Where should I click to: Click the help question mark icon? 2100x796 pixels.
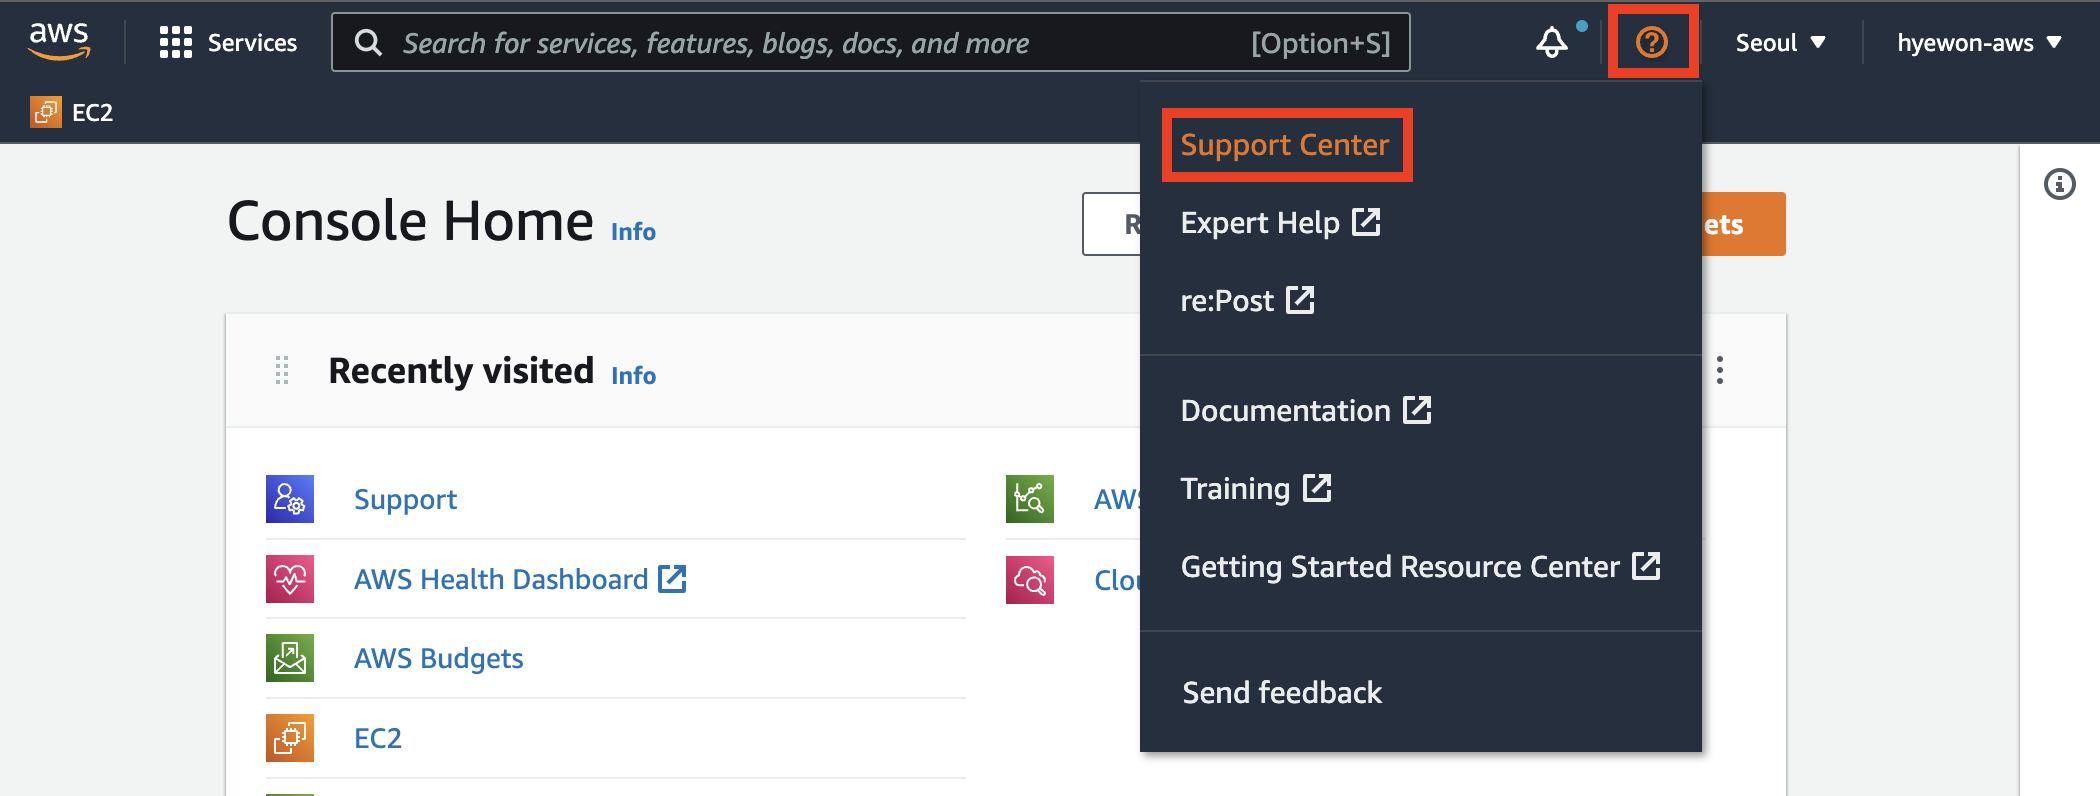coord(1652,42)
